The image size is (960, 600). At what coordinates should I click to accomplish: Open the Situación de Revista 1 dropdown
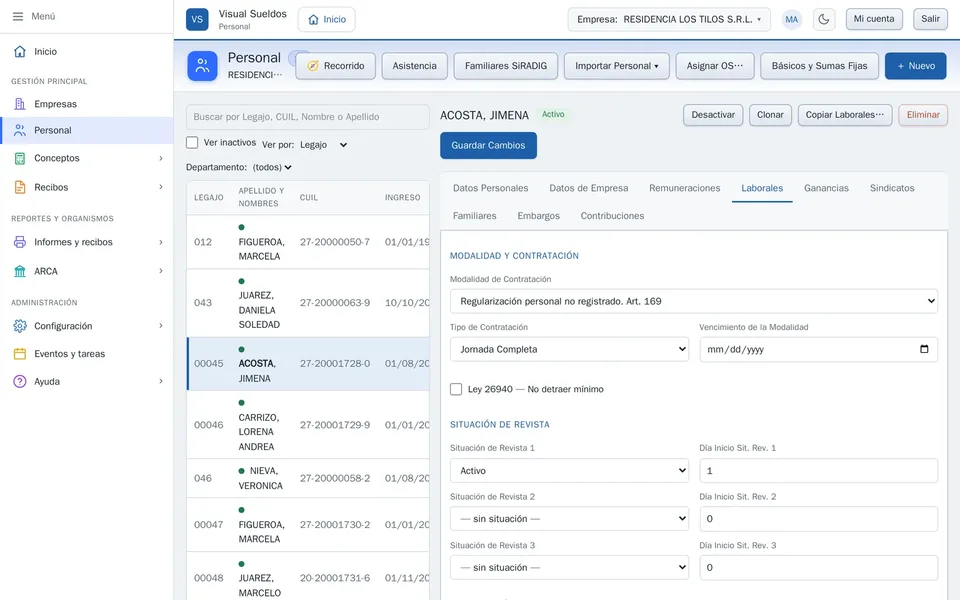[569, 471]
